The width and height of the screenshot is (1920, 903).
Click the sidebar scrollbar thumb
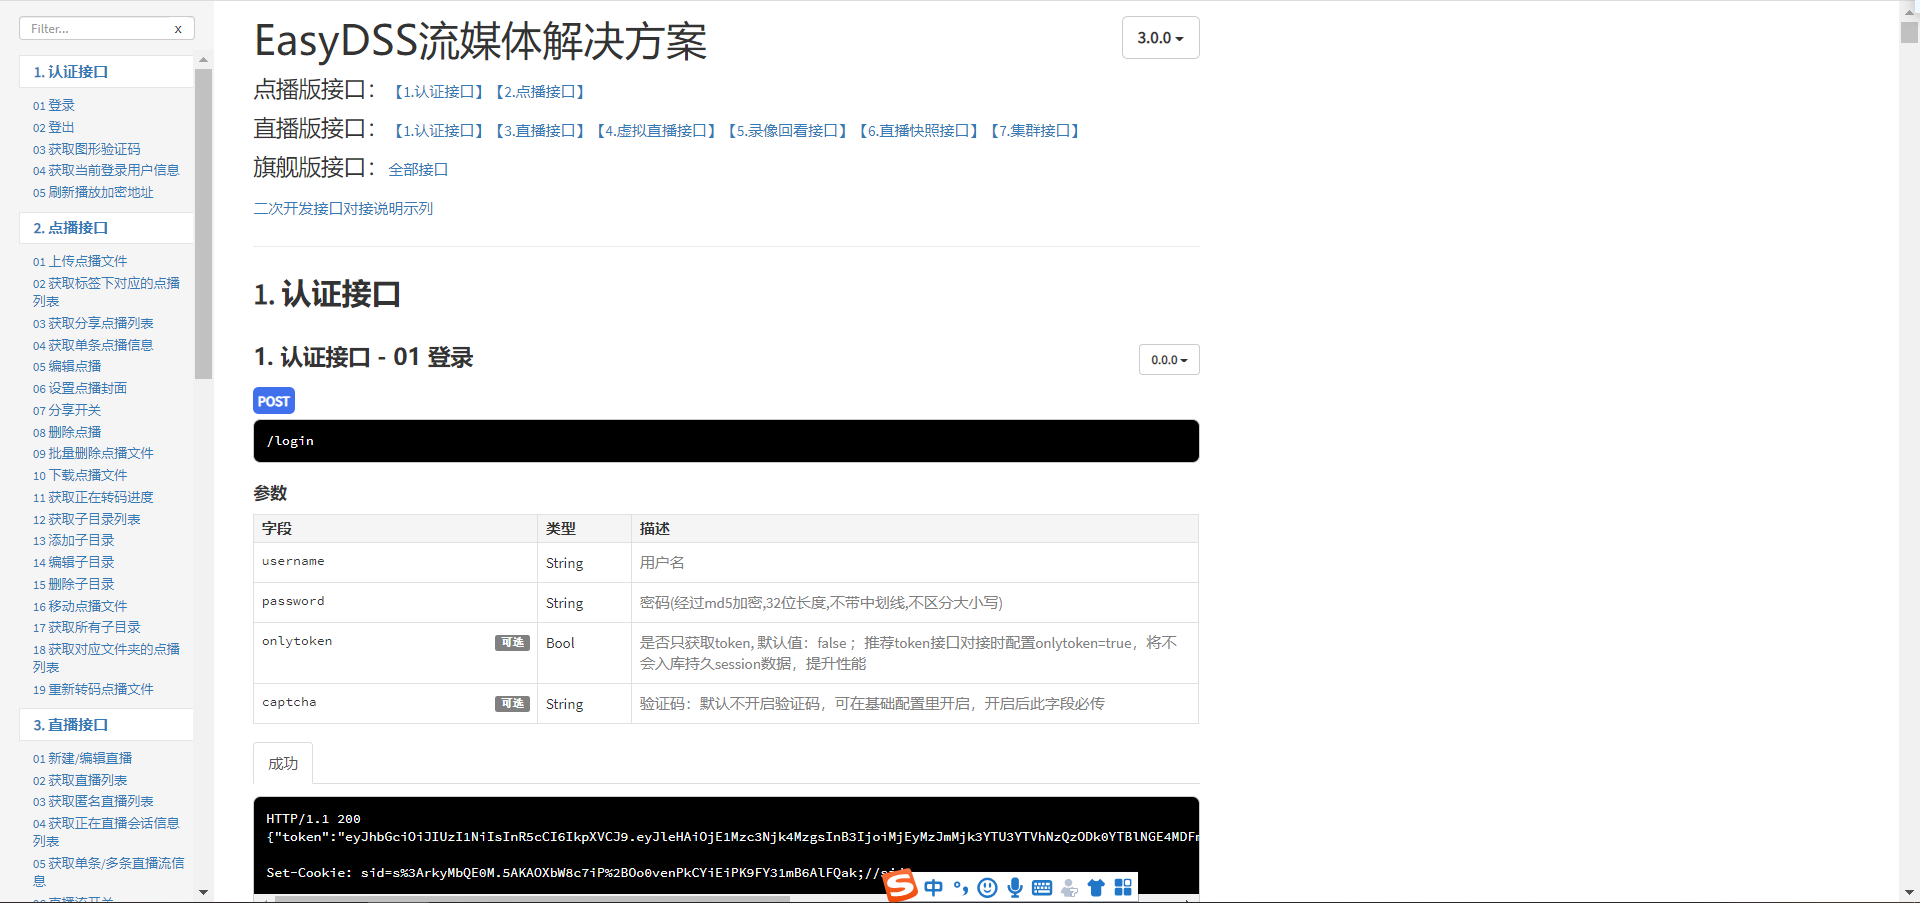click(203, 223)
